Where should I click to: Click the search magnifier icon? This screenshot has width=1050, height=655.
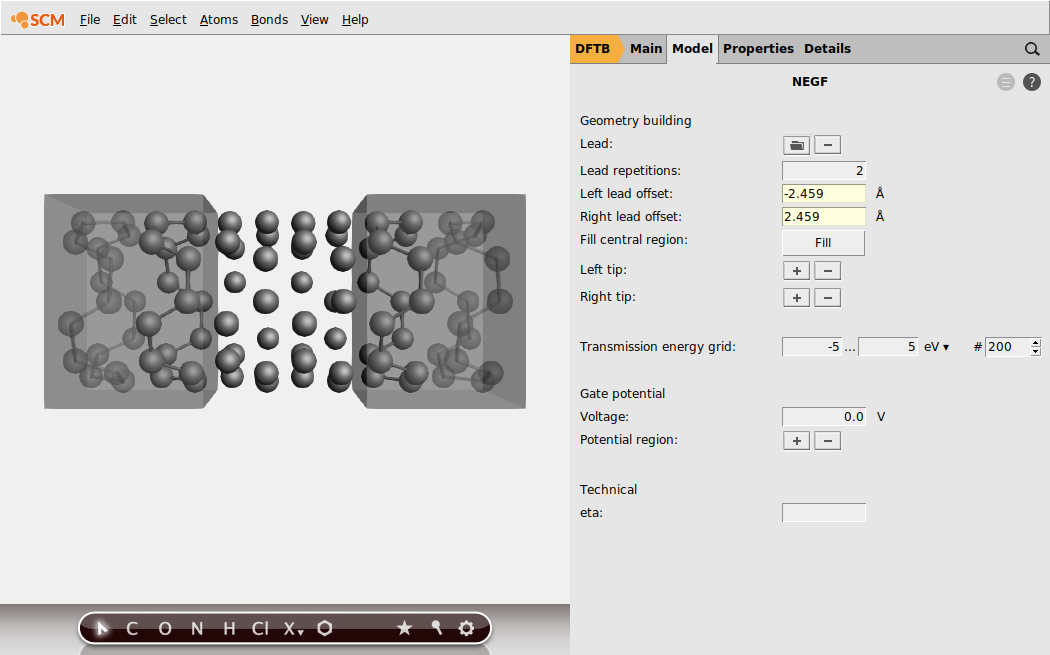tap(1032, 48)
